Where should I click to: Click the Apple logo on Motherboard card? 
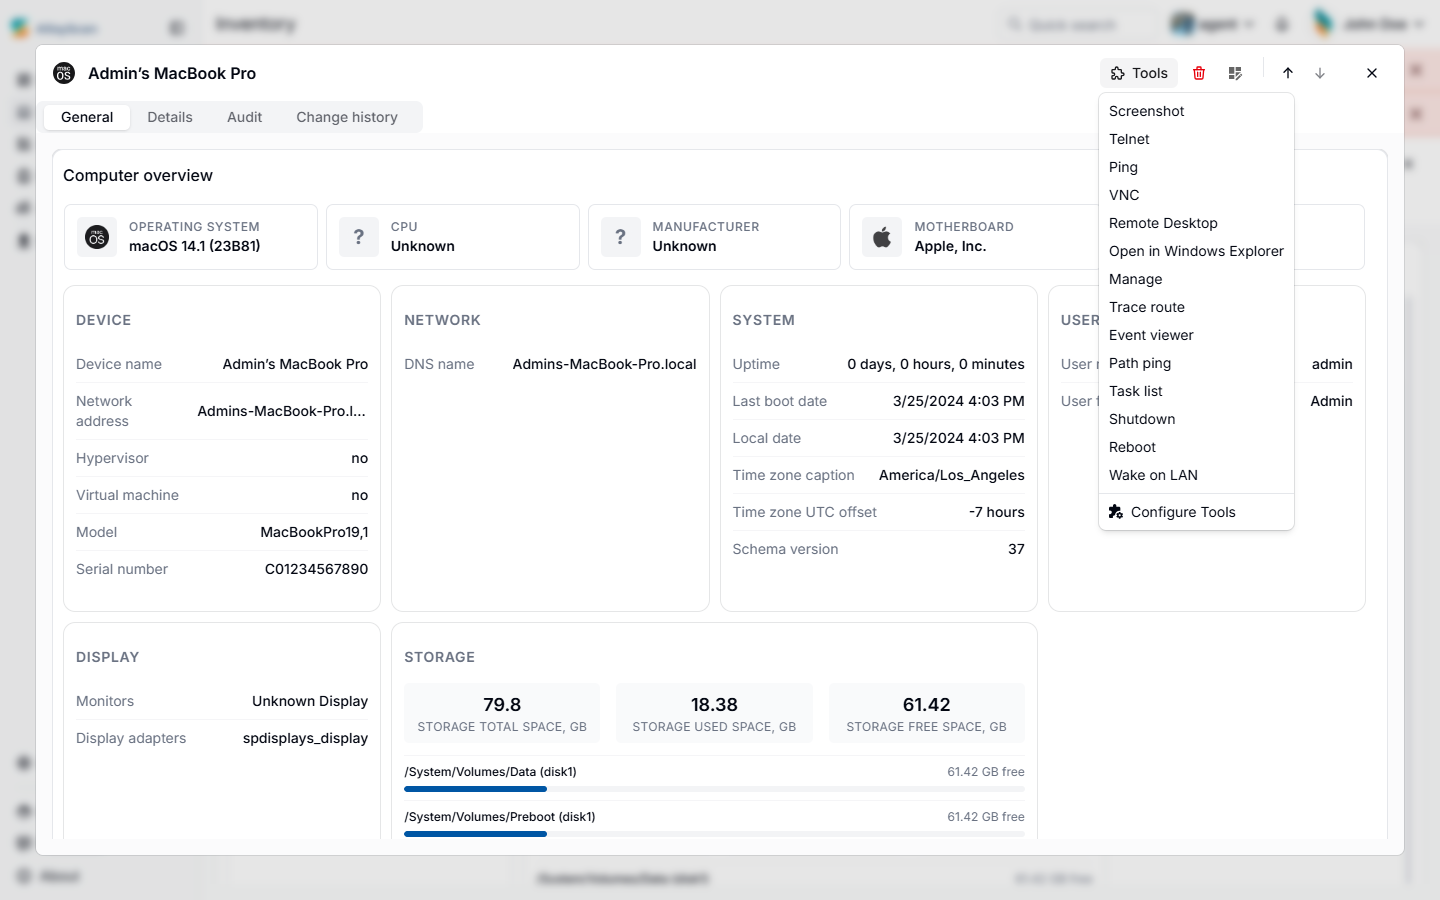(882, 237)
